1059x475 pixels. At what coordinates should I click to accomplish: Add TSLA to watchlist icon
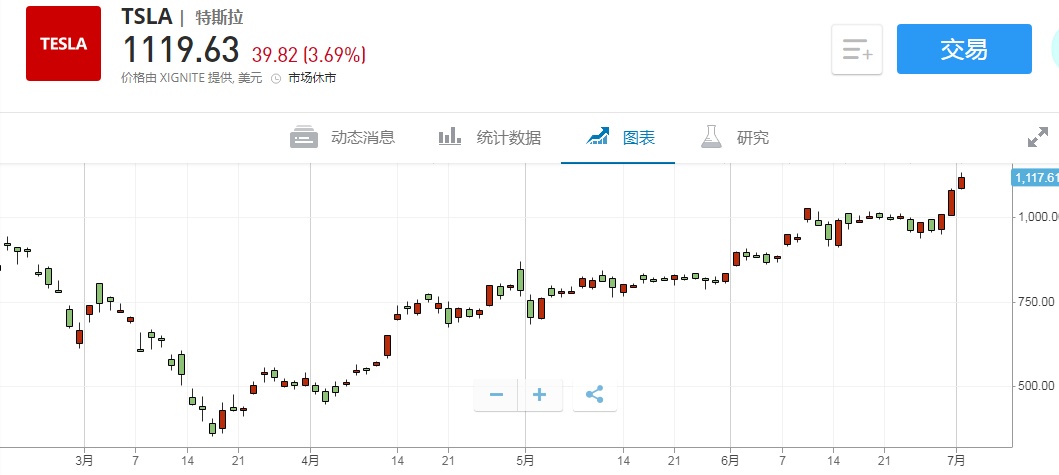pyautogui.click(x=857, y=49)
